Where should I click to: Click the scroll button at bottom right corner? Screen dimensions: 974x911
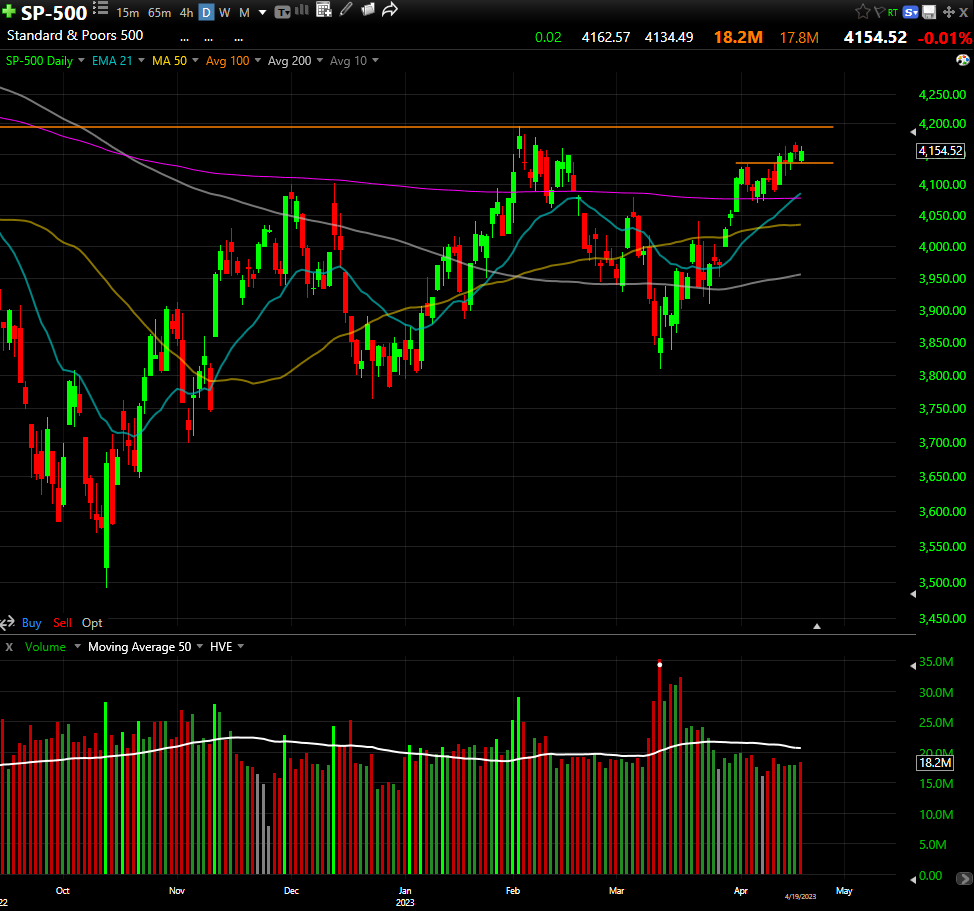click(x=964, y=879)
